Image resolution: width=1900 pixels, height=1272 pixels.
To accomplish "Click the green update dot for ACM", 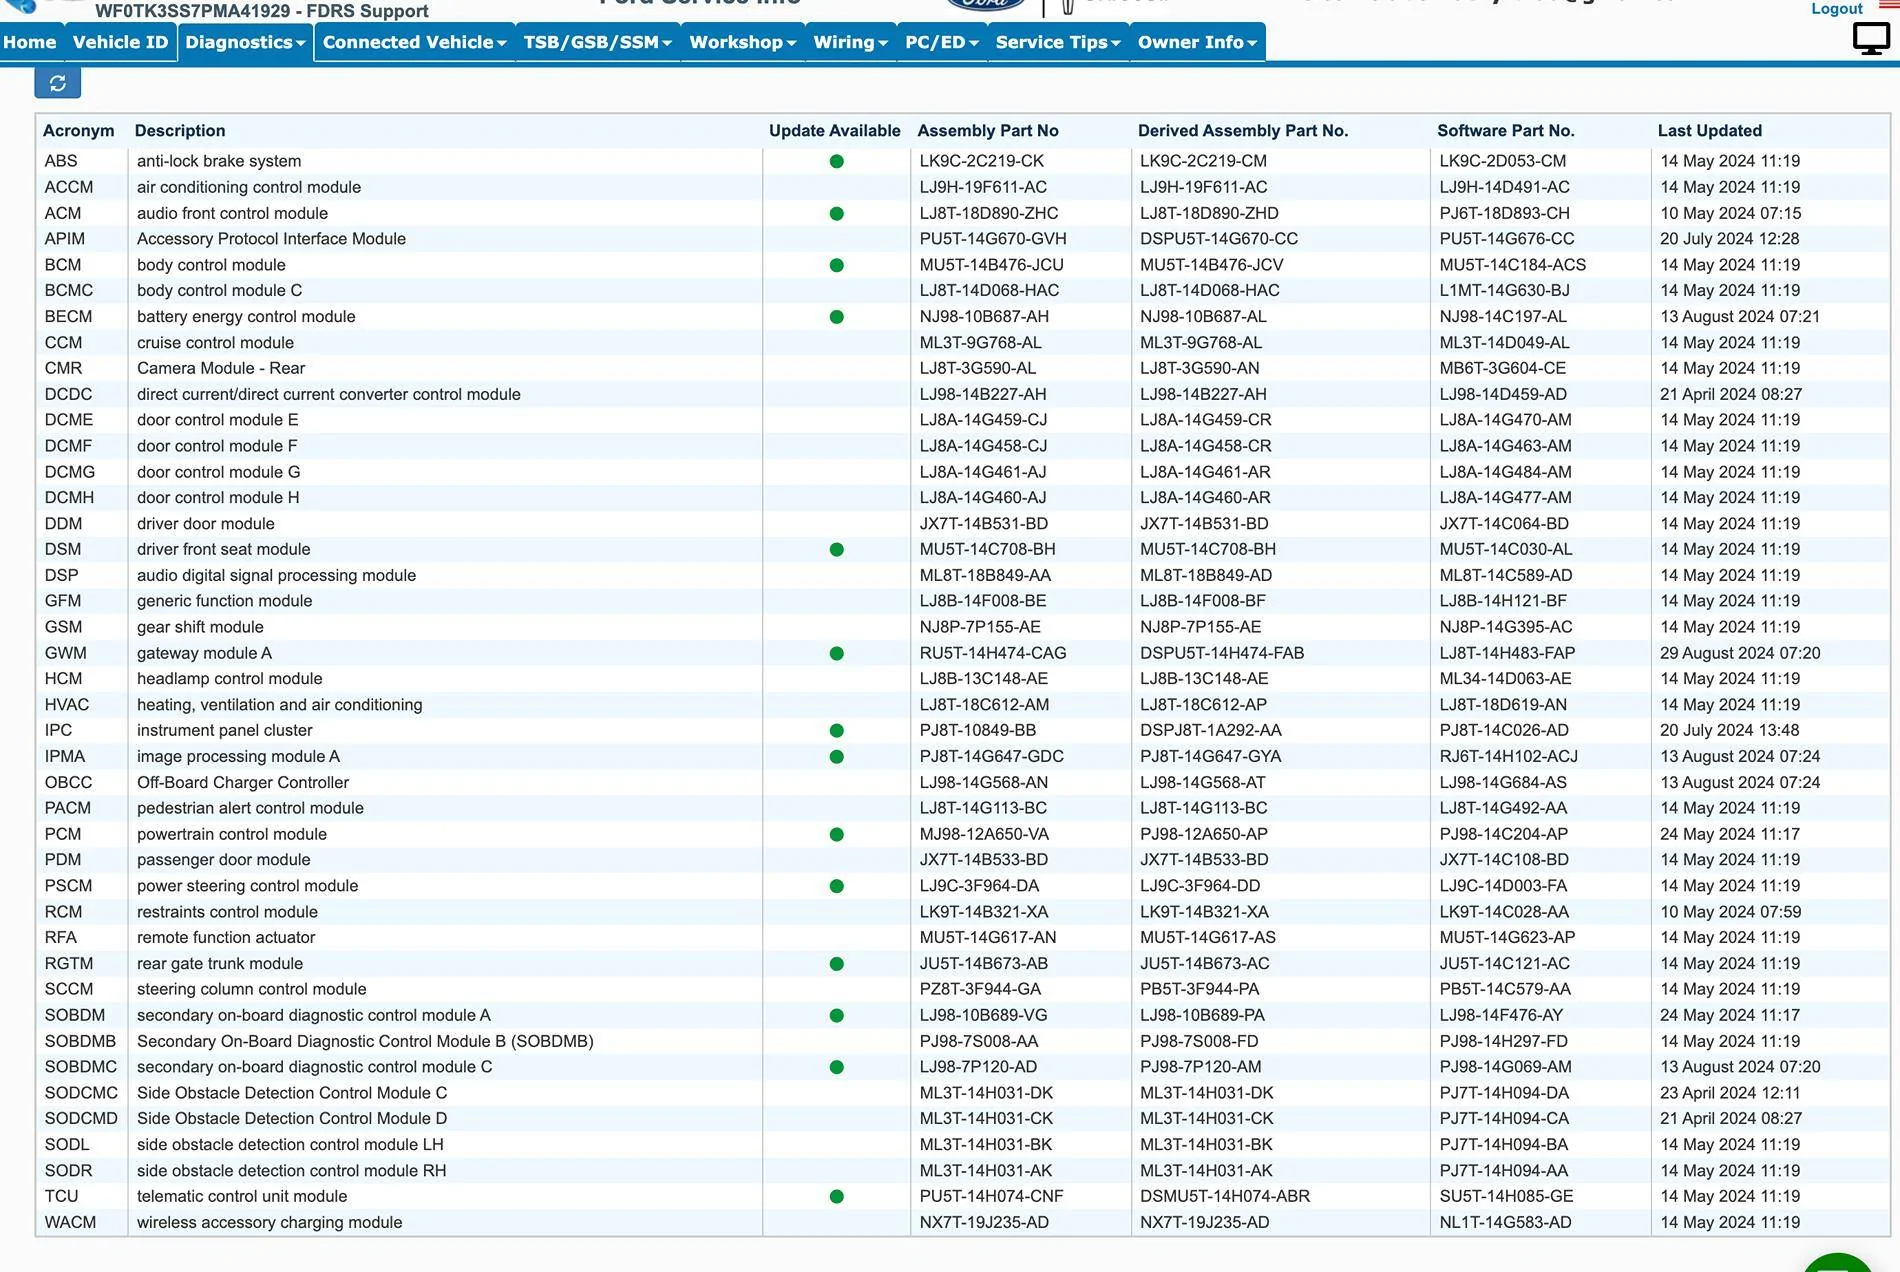I will (837, 213).
